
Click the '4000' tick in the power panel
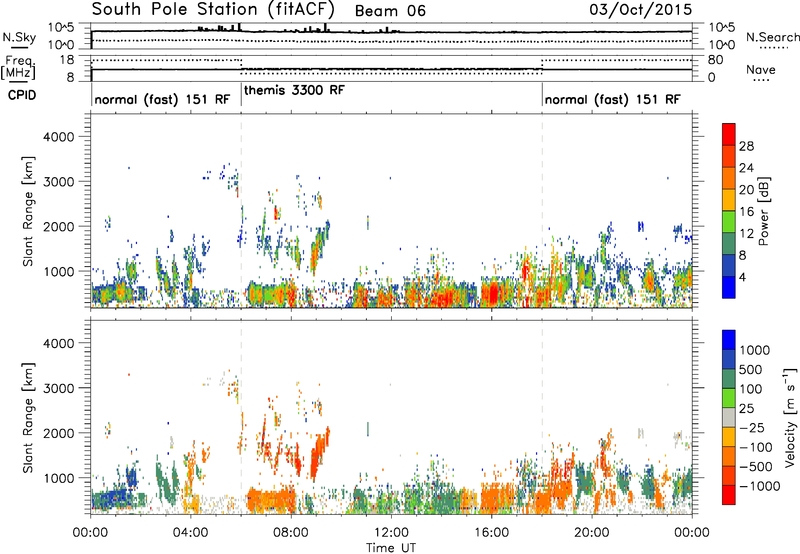[x=58, y=137]
